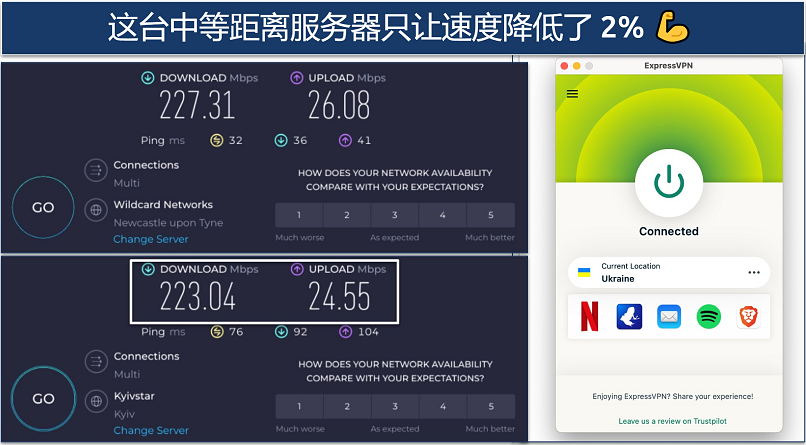Click the download icon above 227.31

[148, 78]
